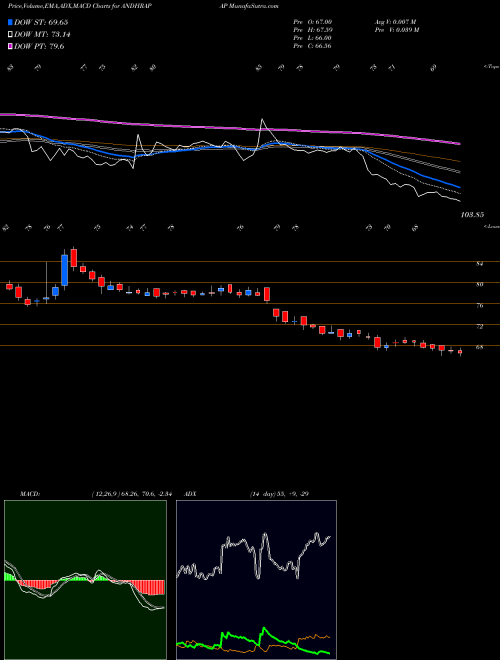Open the MACD histogram chart panel

pos(85,580)
